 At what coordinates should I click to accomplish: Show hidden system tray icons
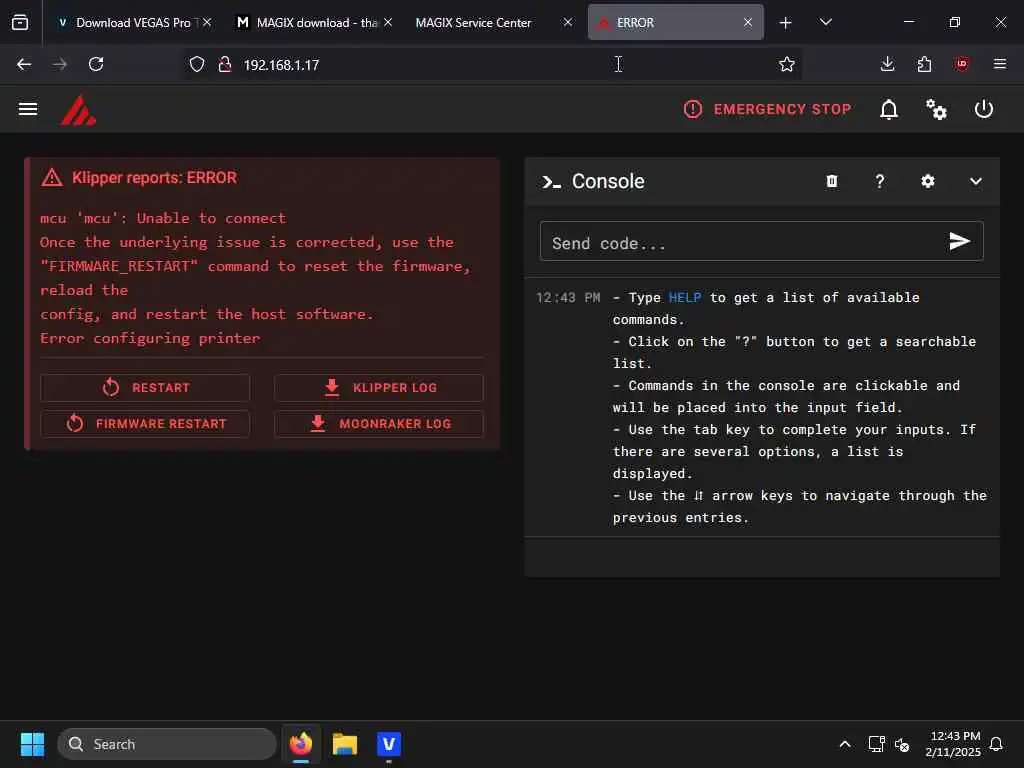[x=844, y=744]
